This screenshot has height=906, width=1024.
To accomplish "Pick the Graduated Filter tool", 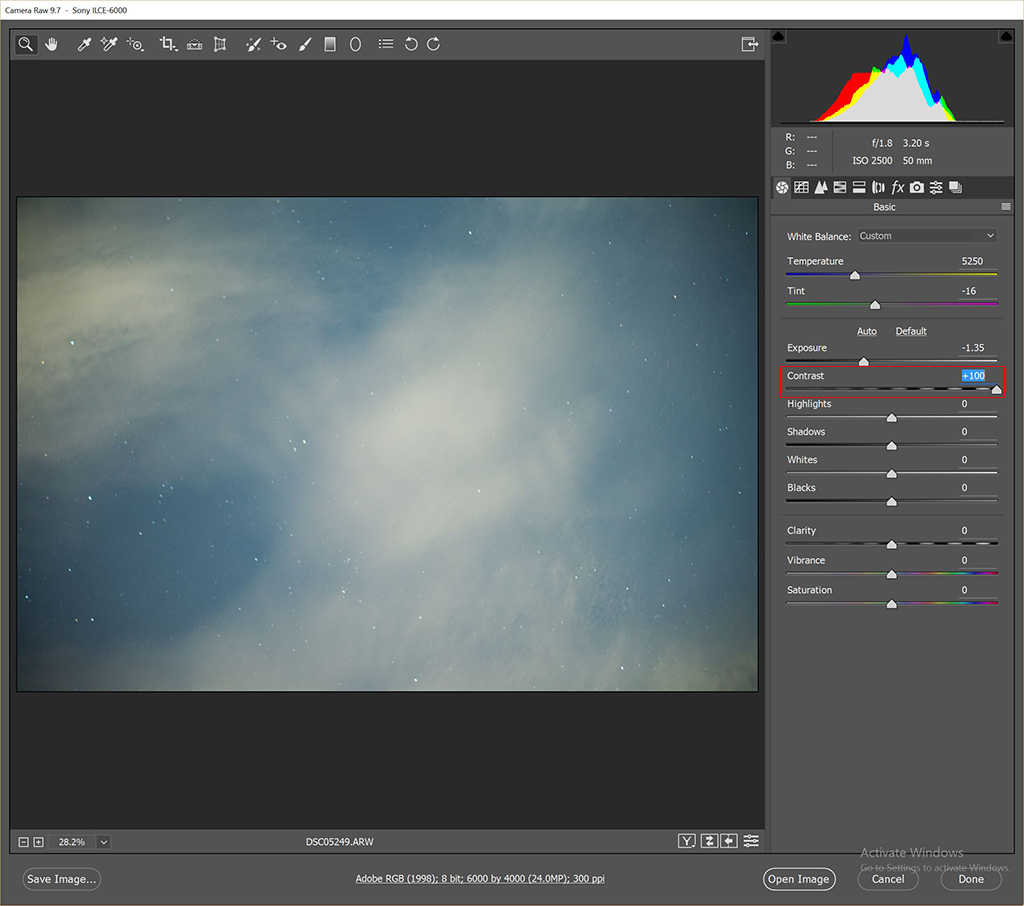I will 330,44.
